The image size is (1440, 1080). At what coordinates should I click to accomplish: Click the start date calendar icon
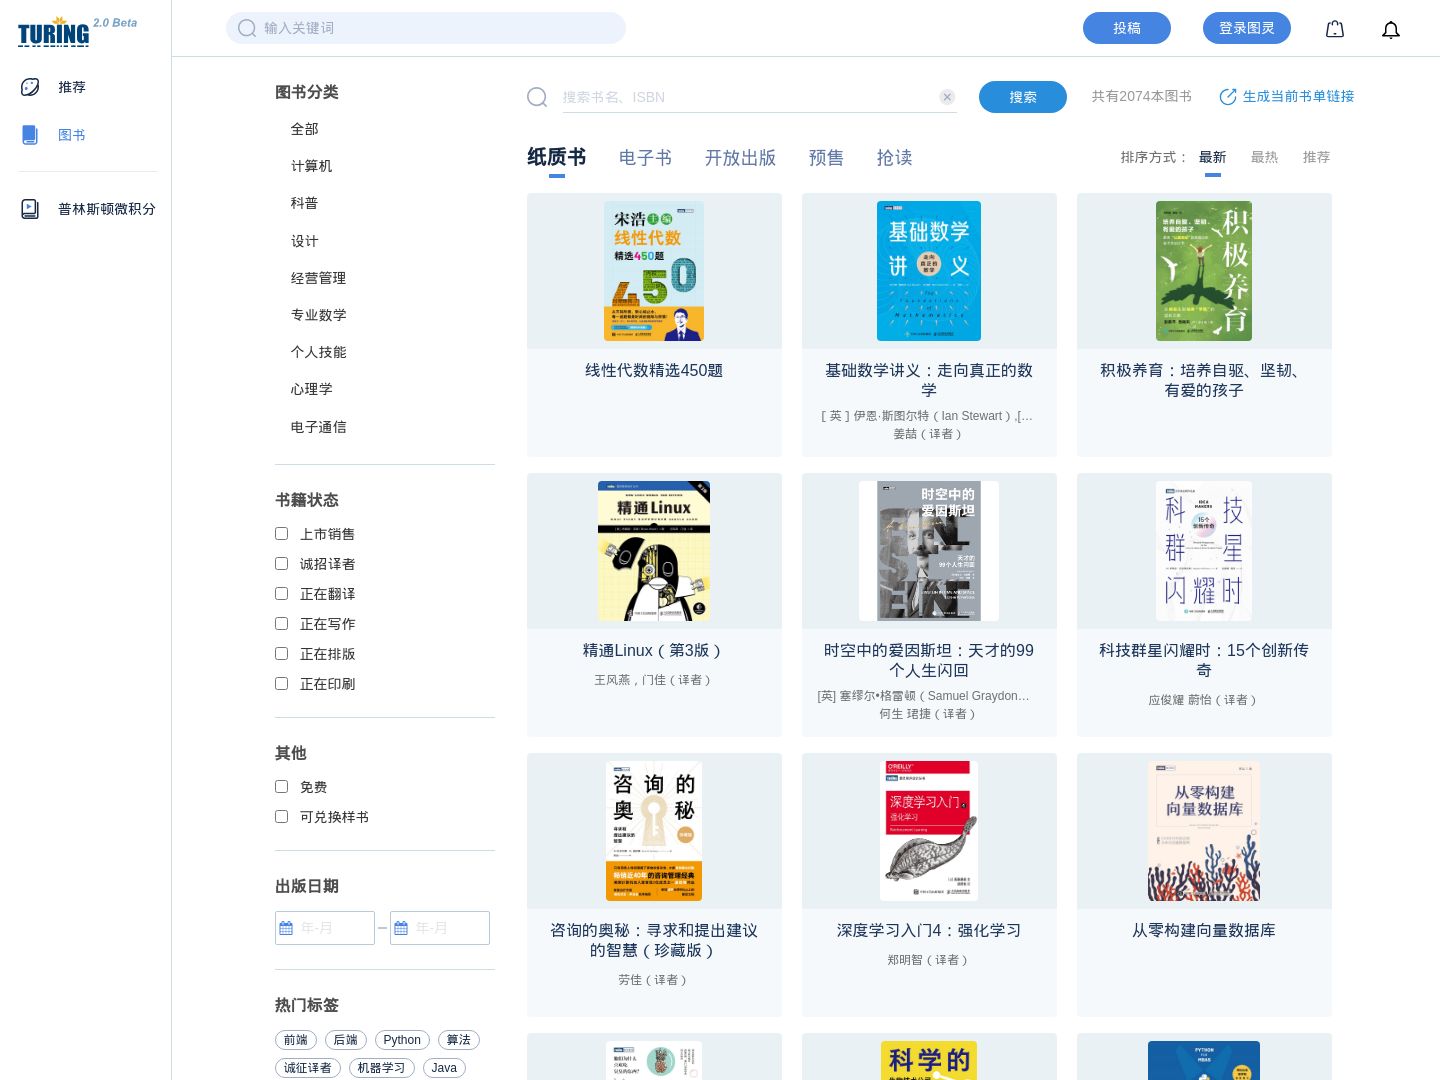[x=286, y=928]
